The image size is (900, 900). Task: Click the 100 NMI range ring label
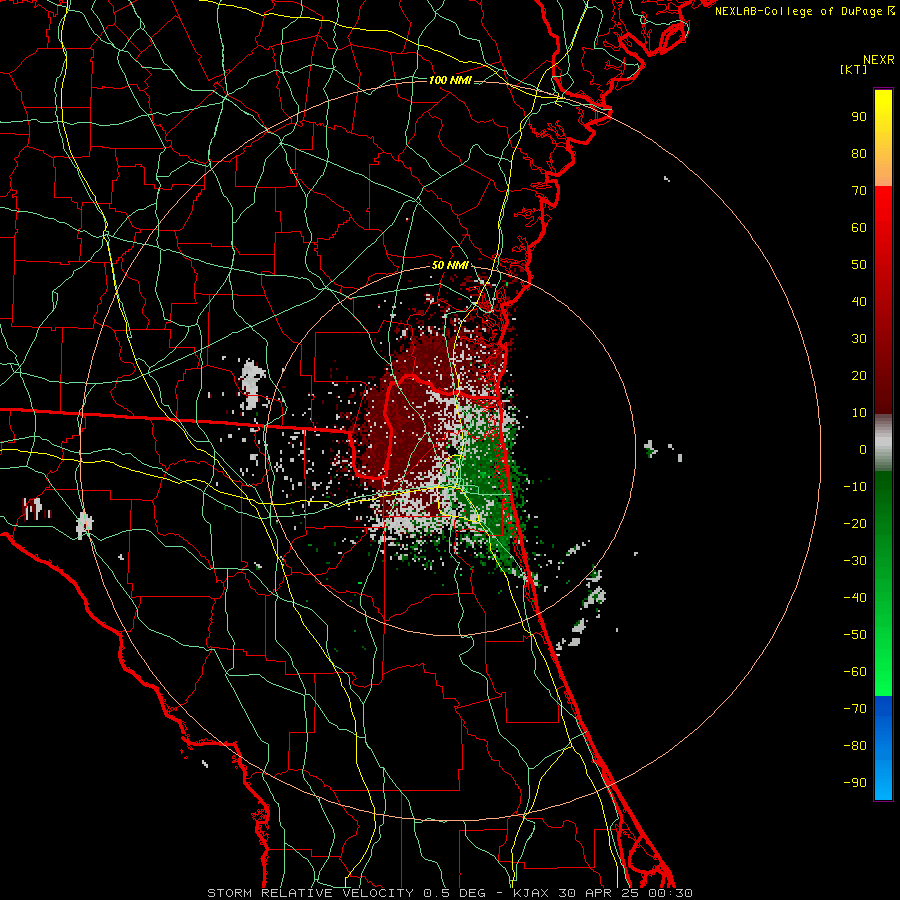pyautogui.click(x=450, y=80)
